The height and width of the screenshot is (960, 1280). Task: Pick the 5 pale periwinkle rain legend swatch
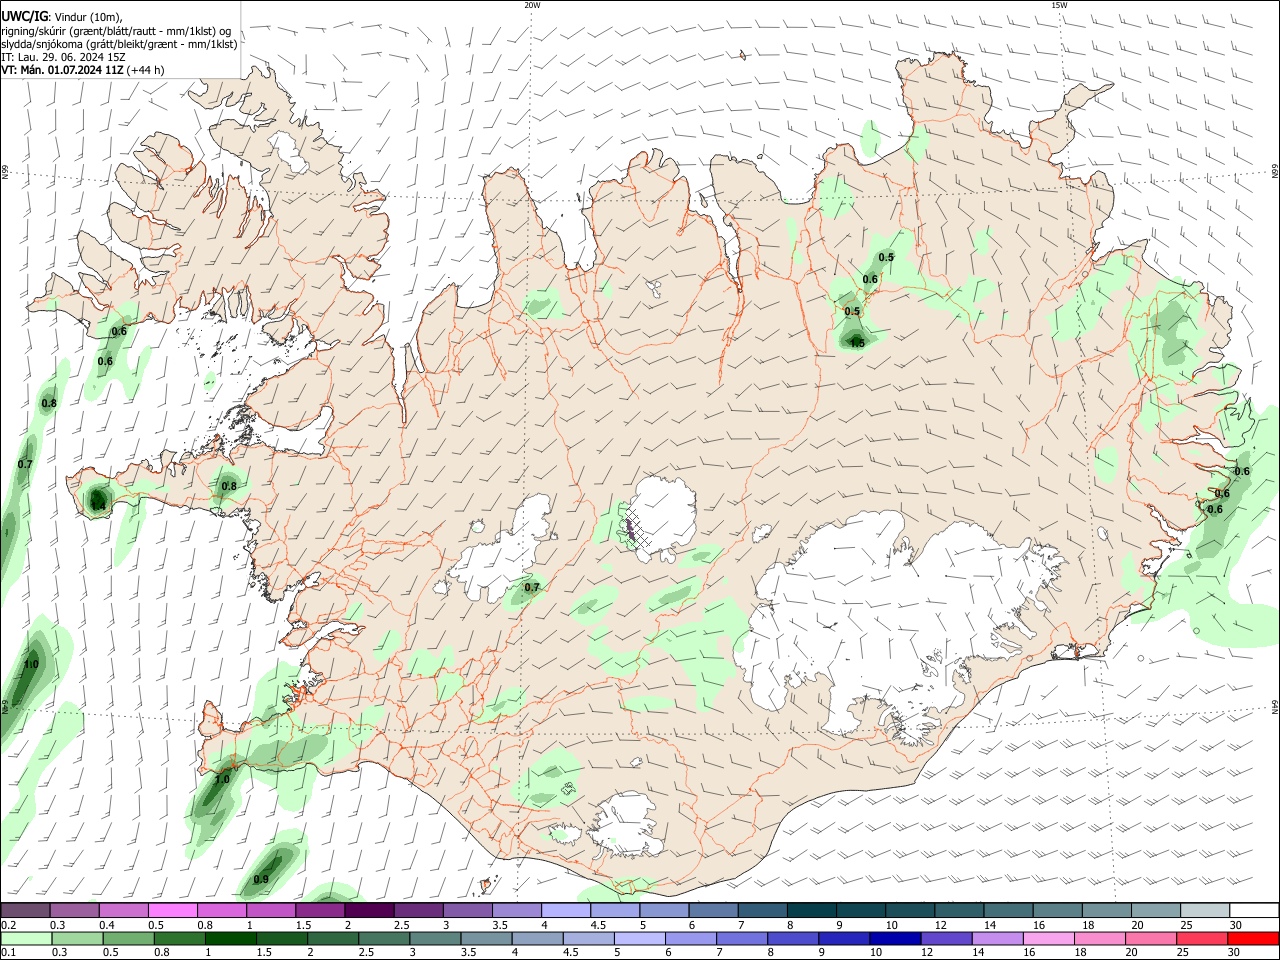pos(639,938)
